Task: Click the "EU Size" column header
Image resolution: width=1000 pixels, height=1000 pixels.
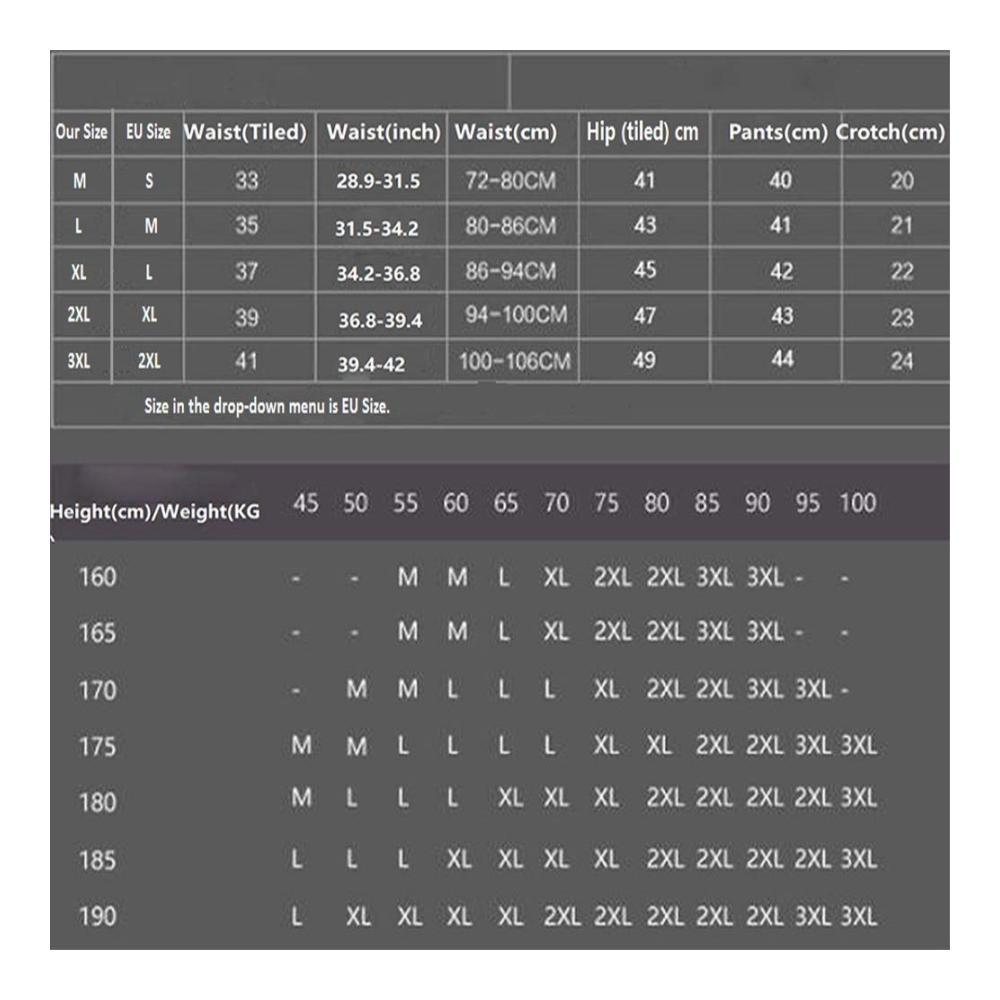Action: tap(148, 132)
